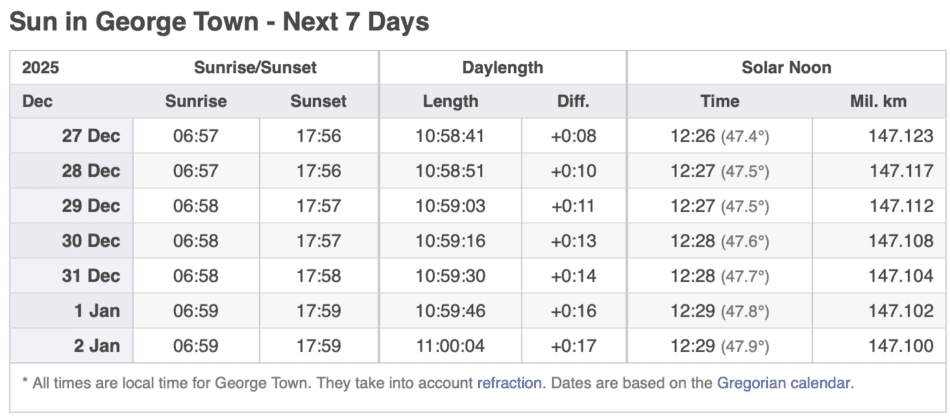The width and height of the screenshot is (950, 420).
Task: Select the 29 Dec row date
Action: (91, 206)
